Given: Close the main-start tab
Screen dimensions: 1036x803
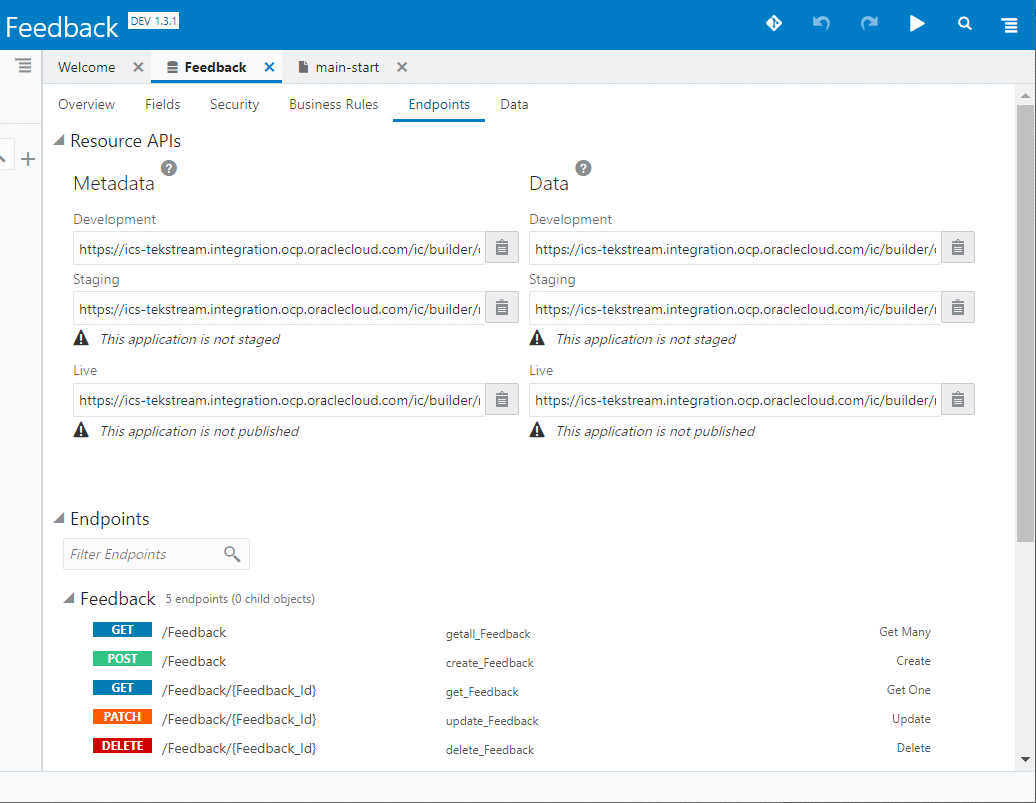Looking at the screenshot, I should (x=402, y=67).
